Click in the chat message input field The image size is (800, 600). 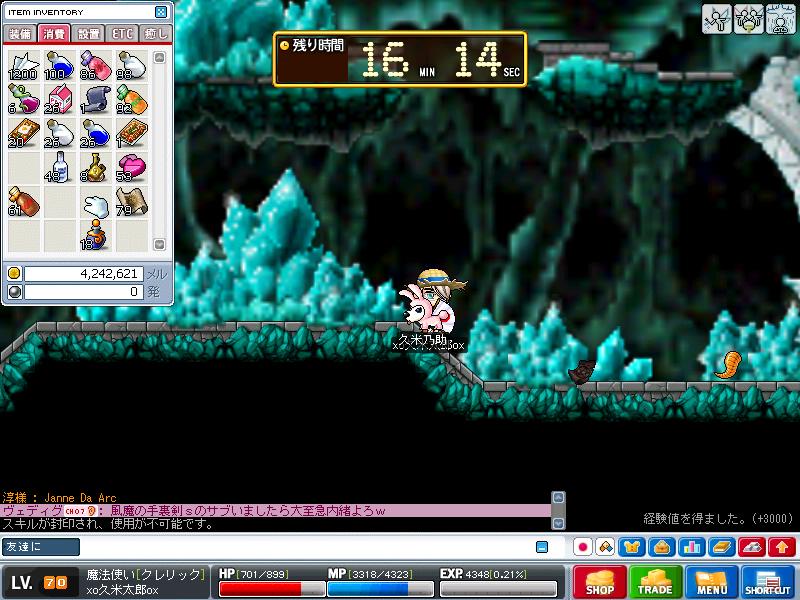click(x=306, y=547)
